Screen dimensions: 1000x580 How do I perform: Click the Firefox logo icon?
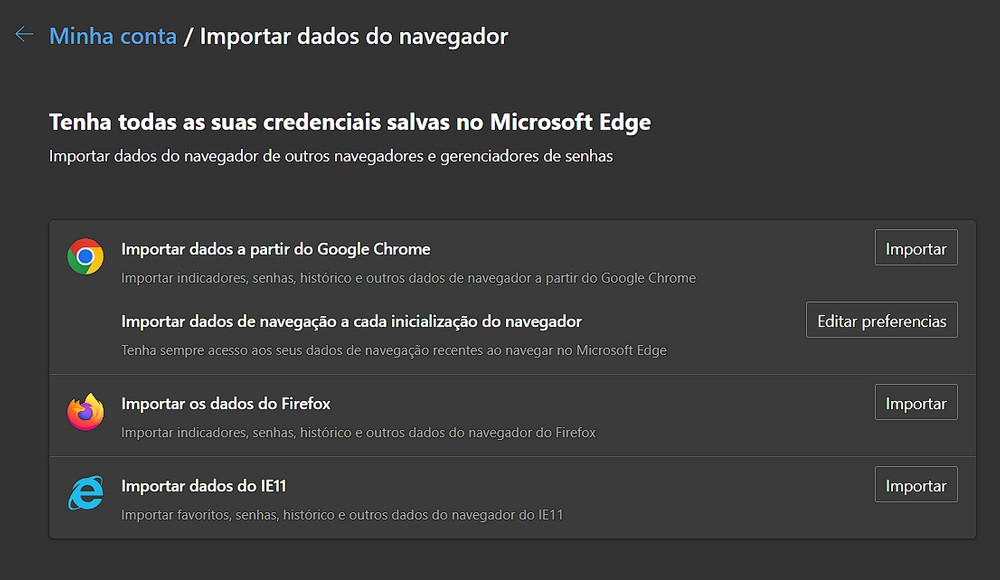(85, 412)
